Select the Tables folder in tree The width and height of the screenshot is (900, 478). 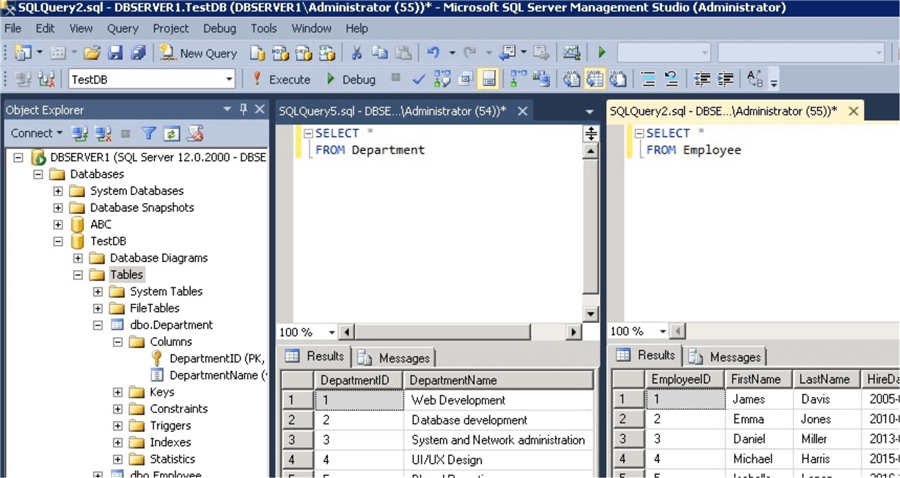click(126, 274)
